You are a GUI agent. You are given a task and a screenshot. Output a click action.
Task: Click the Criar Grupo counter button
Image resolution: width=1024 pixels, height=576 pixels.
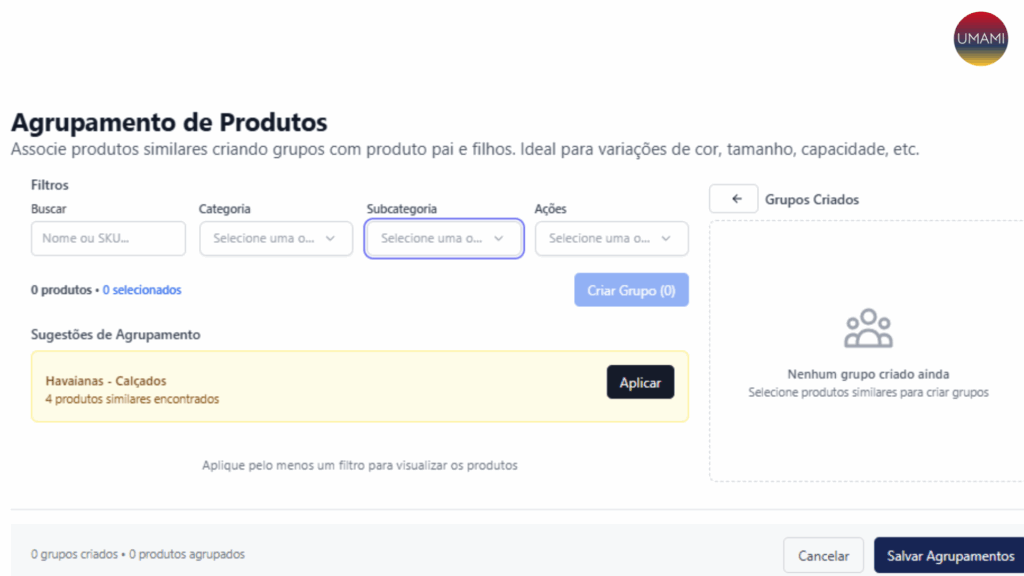pyautogui.click(x=631, y=289)
